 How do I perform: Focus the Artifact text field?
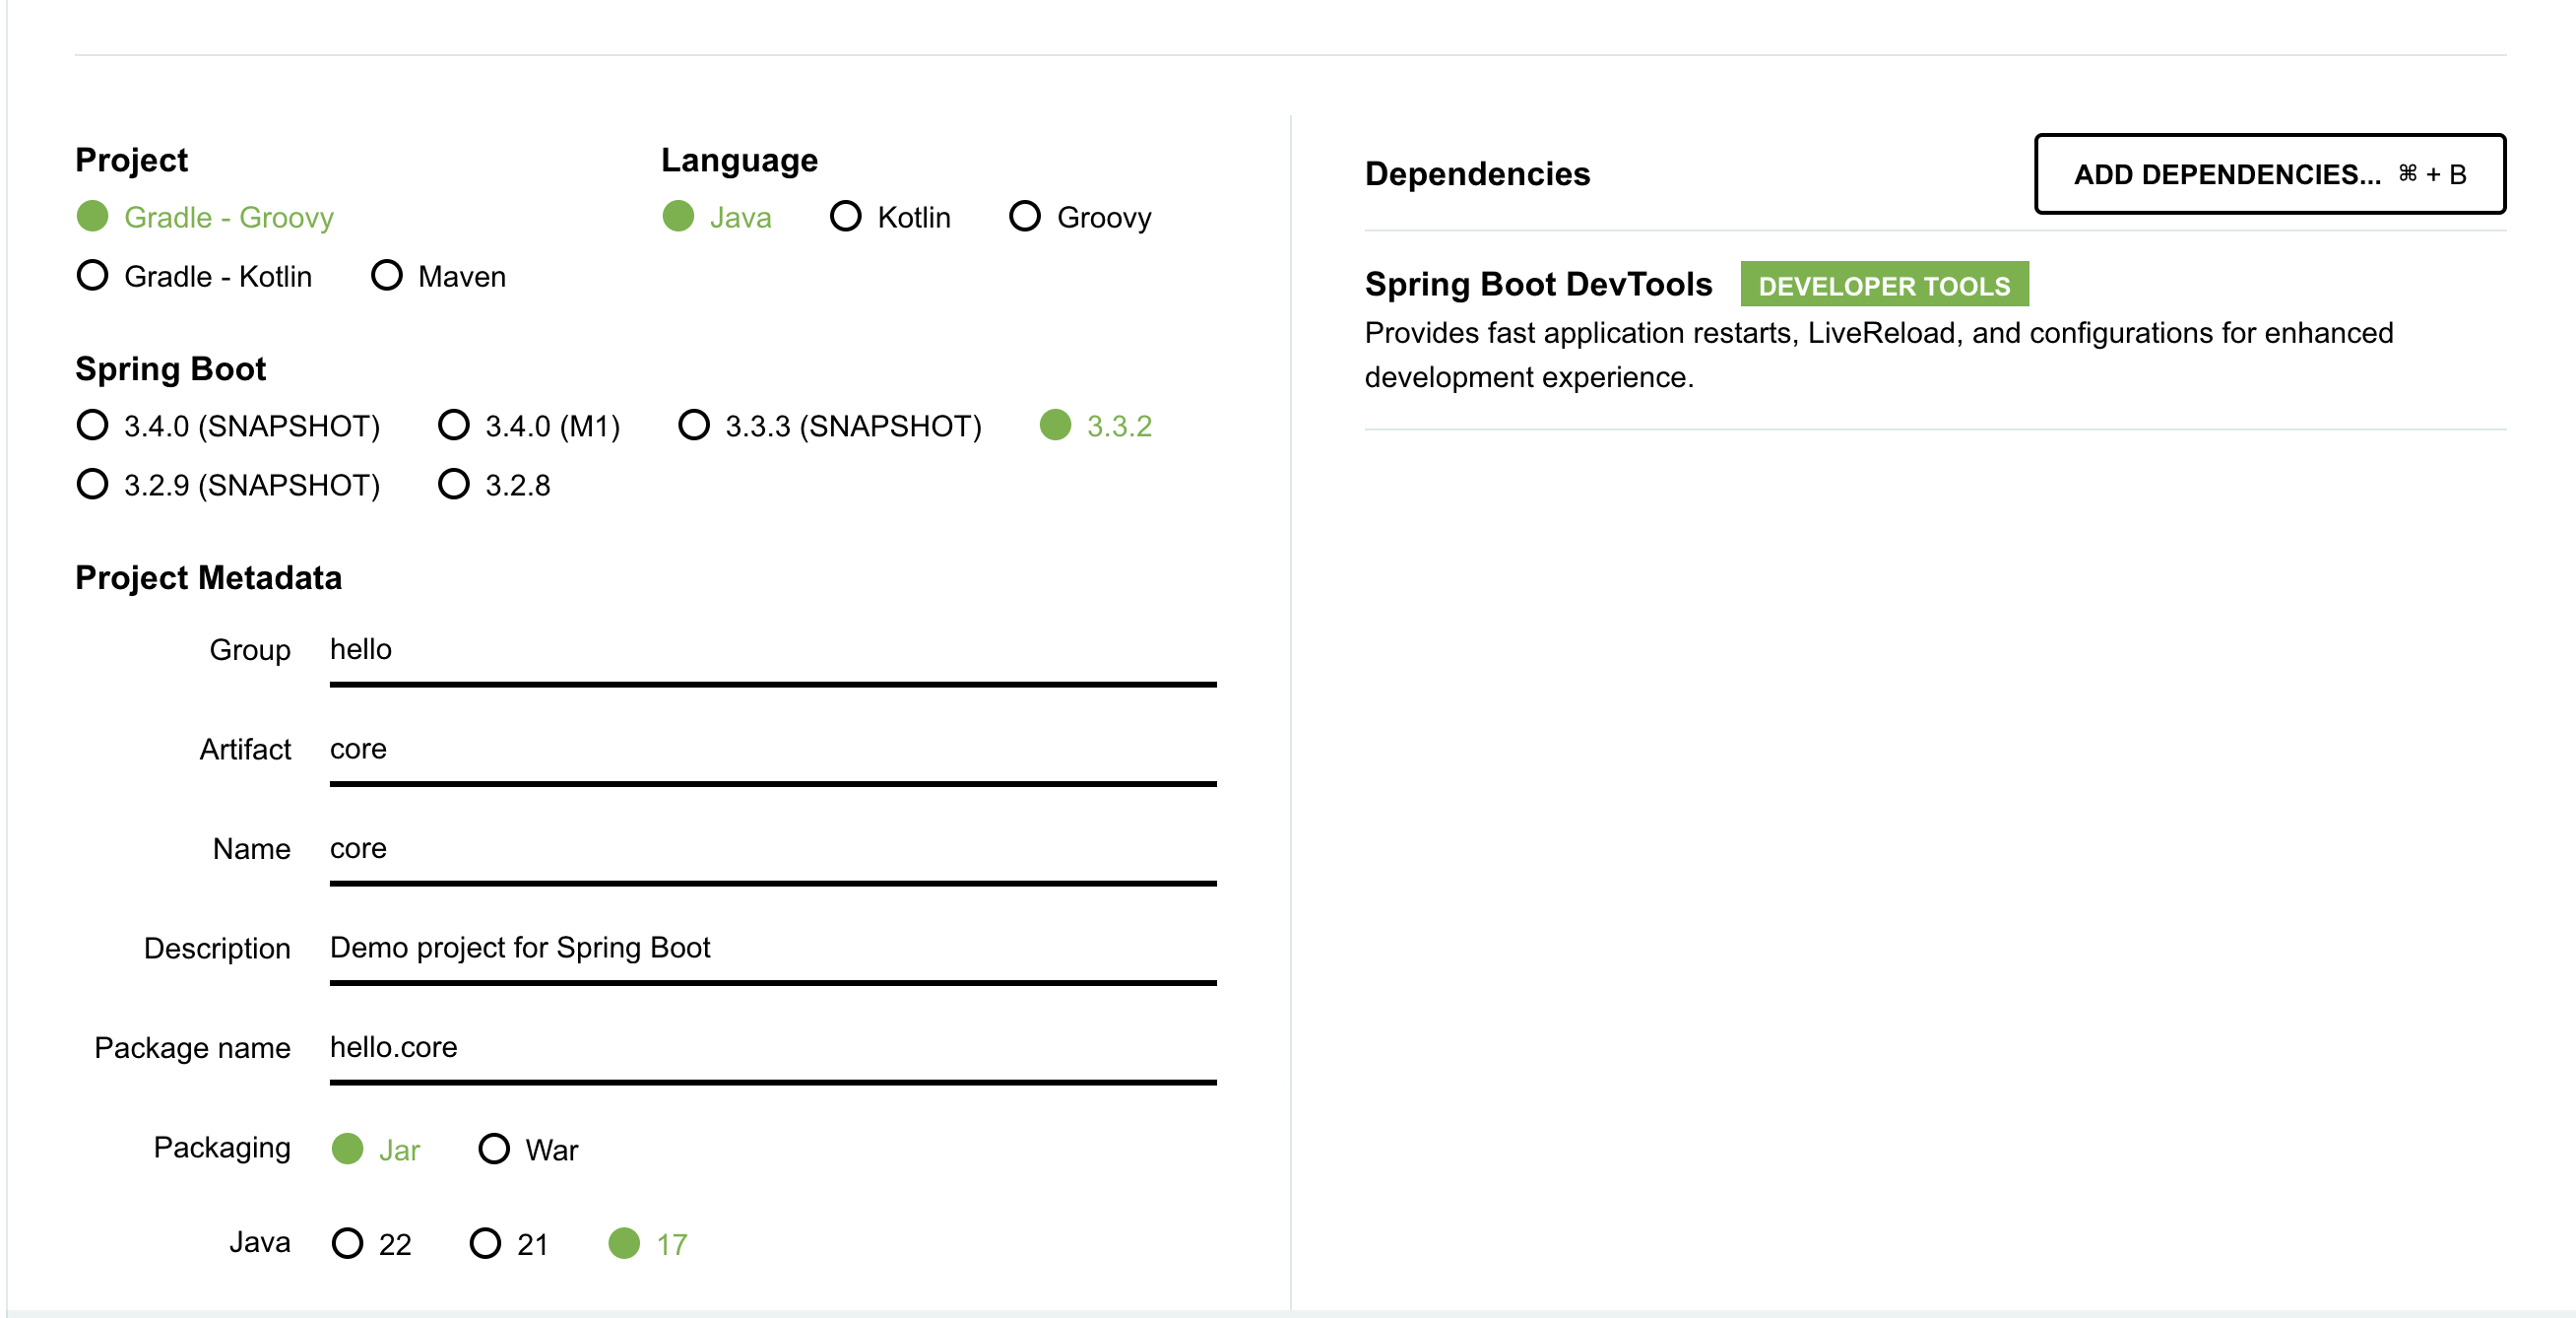click(772, 749)
